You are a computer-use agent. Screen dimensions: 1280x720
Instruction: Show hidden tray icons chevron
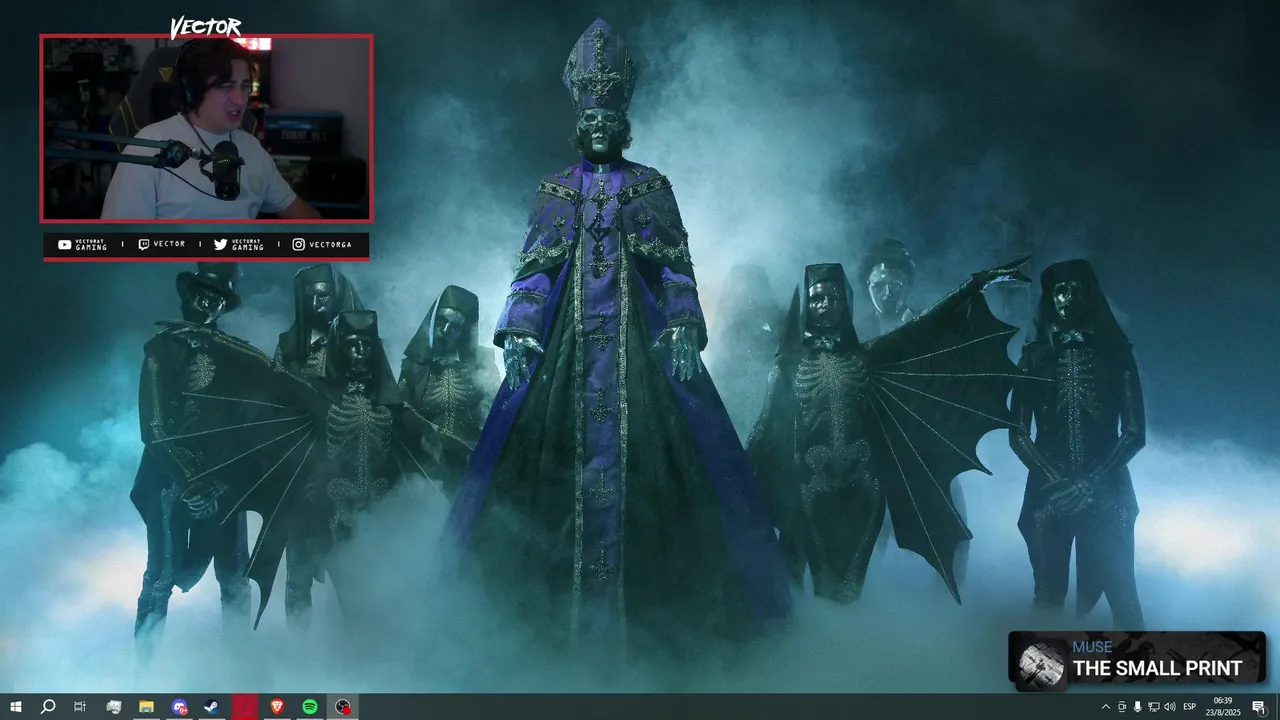[x=1105, y=707]
